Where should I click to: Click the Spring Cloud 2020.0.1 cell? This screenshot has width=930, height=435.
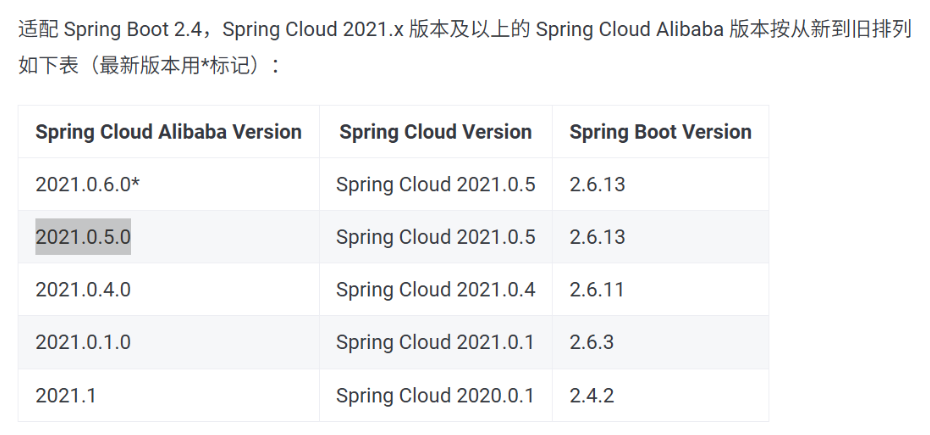[x=435, y=395]
